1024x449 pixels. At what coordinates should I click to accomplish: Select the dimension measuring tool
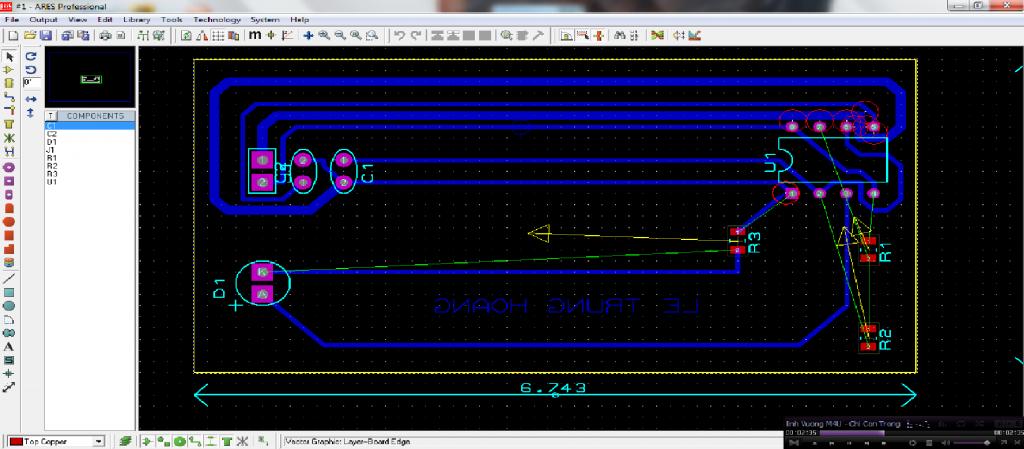pos(9,386)
